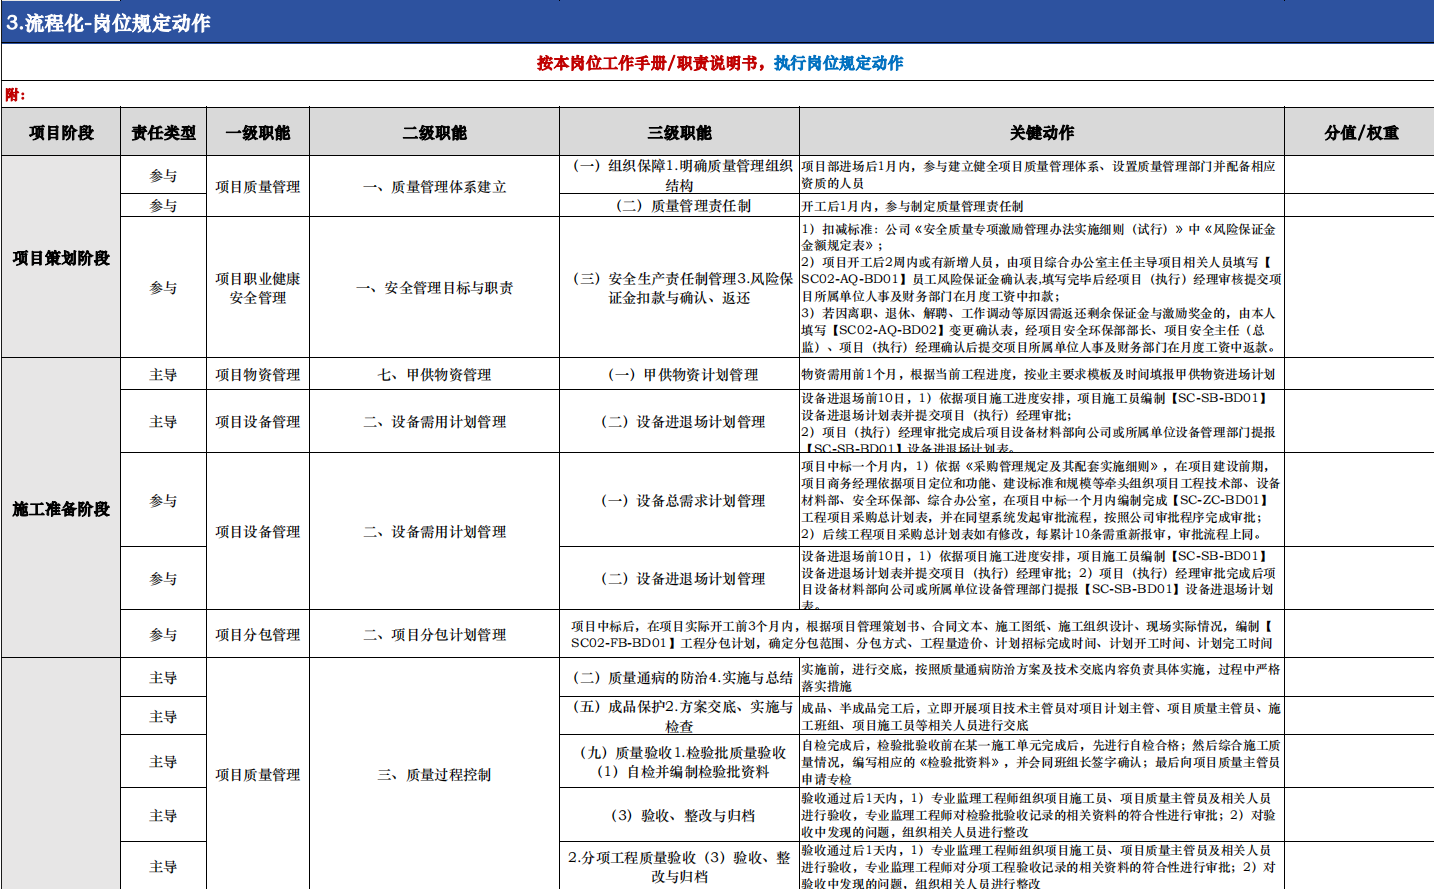The height and width of the screenshot is (889, 1434).
Task: Click the subtitle "按本岗位工作手册/职责说明书，执行岗位规定动作"
Action: [719, 63]
